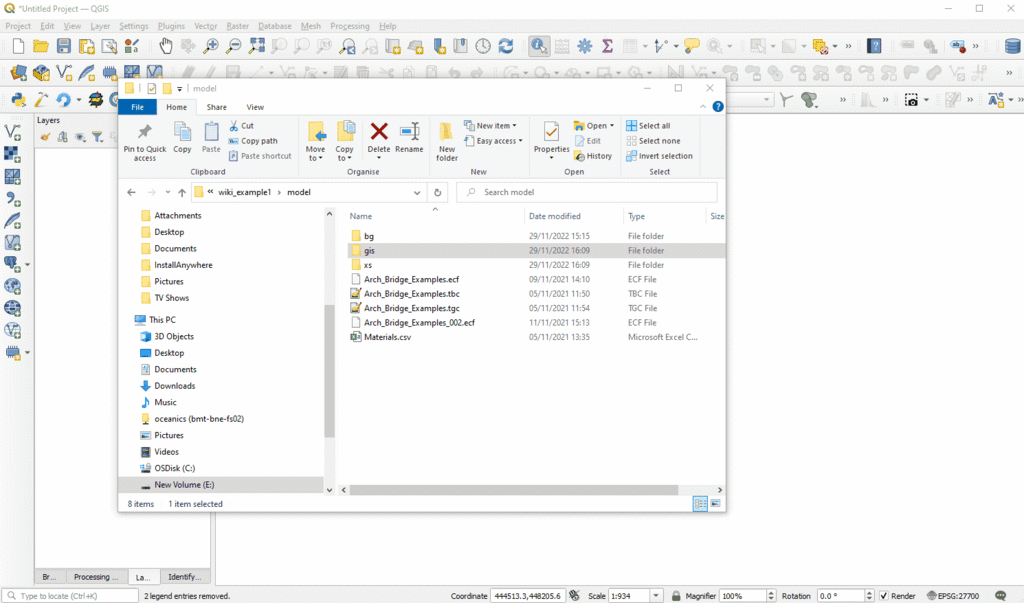Toggle the Render checkbox
This screenshot has height=603, width=1024.
883,596
